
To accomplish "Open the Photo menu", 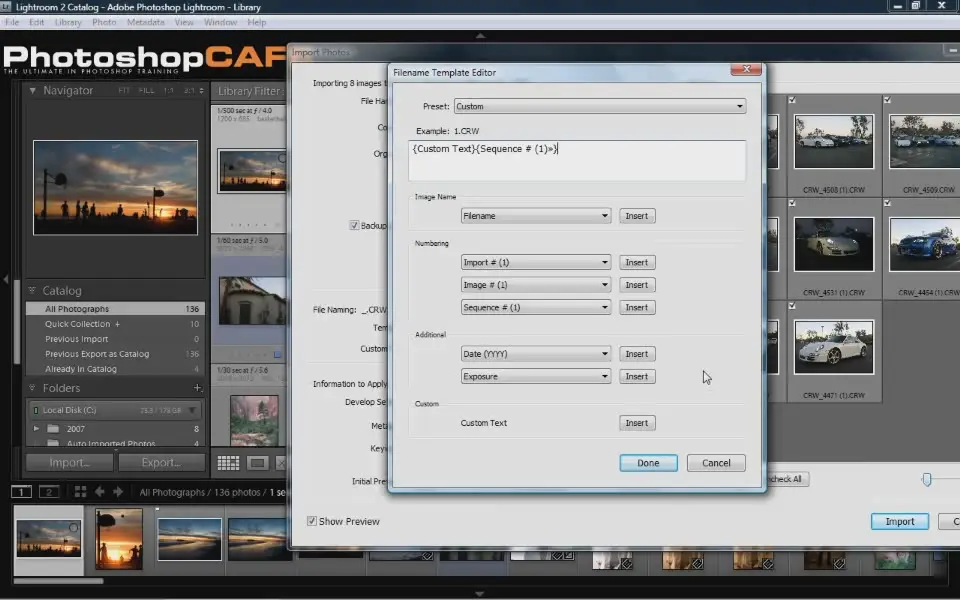I will [x=104, y=22].
